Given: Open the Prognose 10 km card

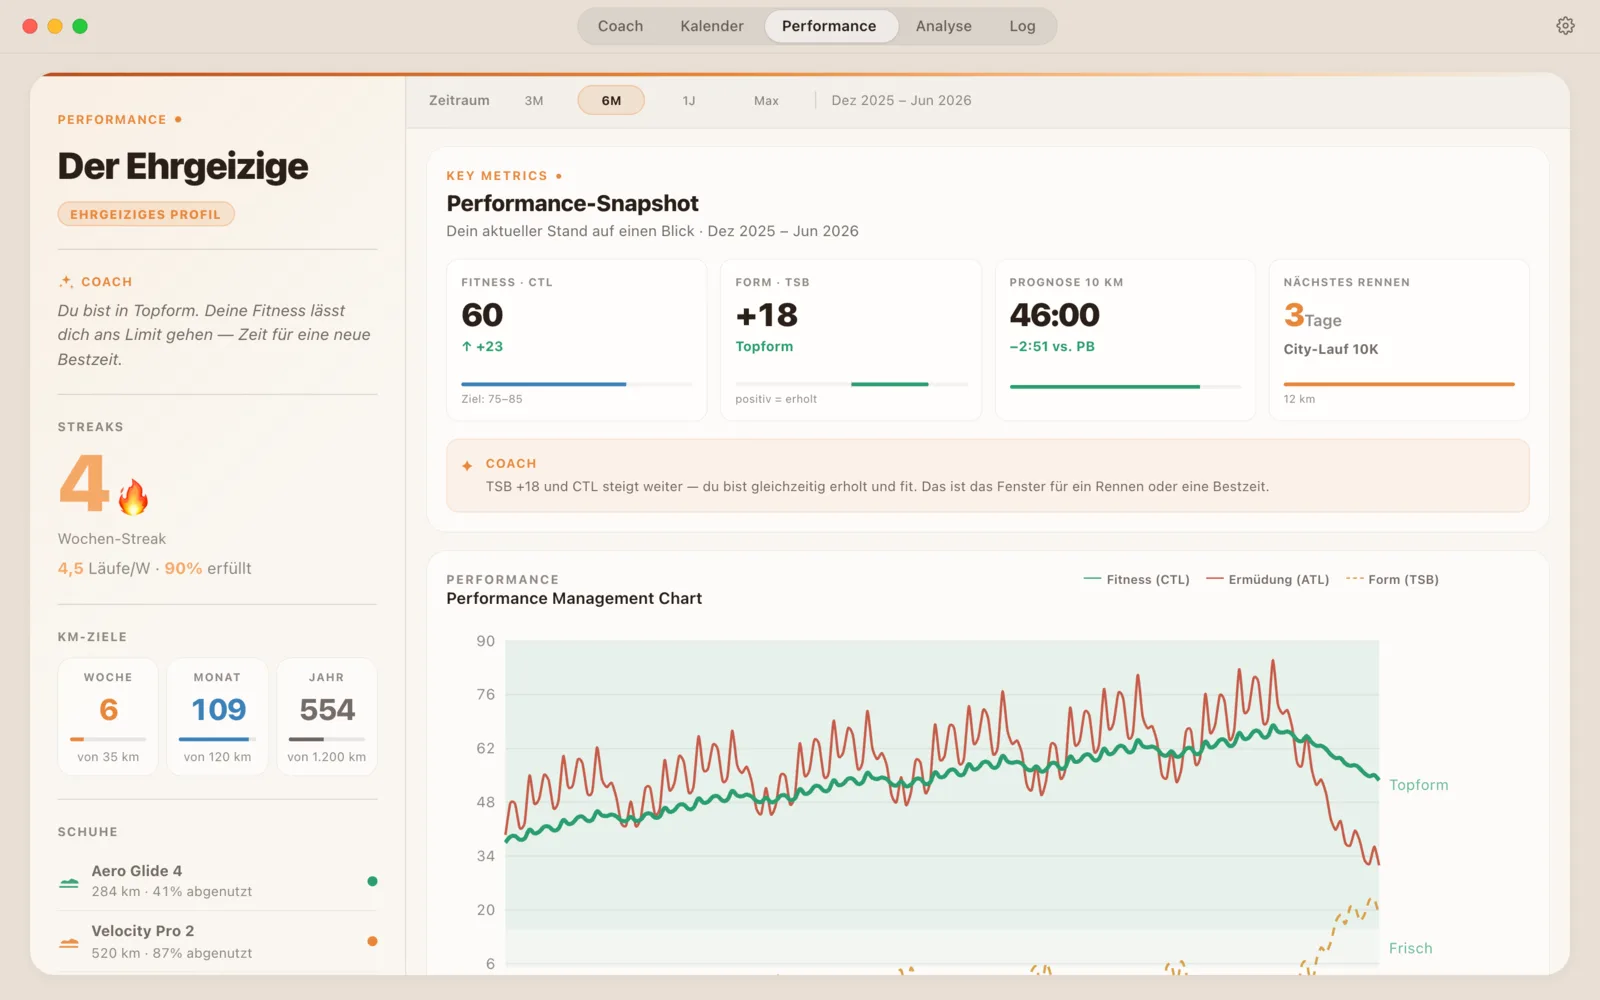Looking at the screenshot, I should pos(1125,340).
